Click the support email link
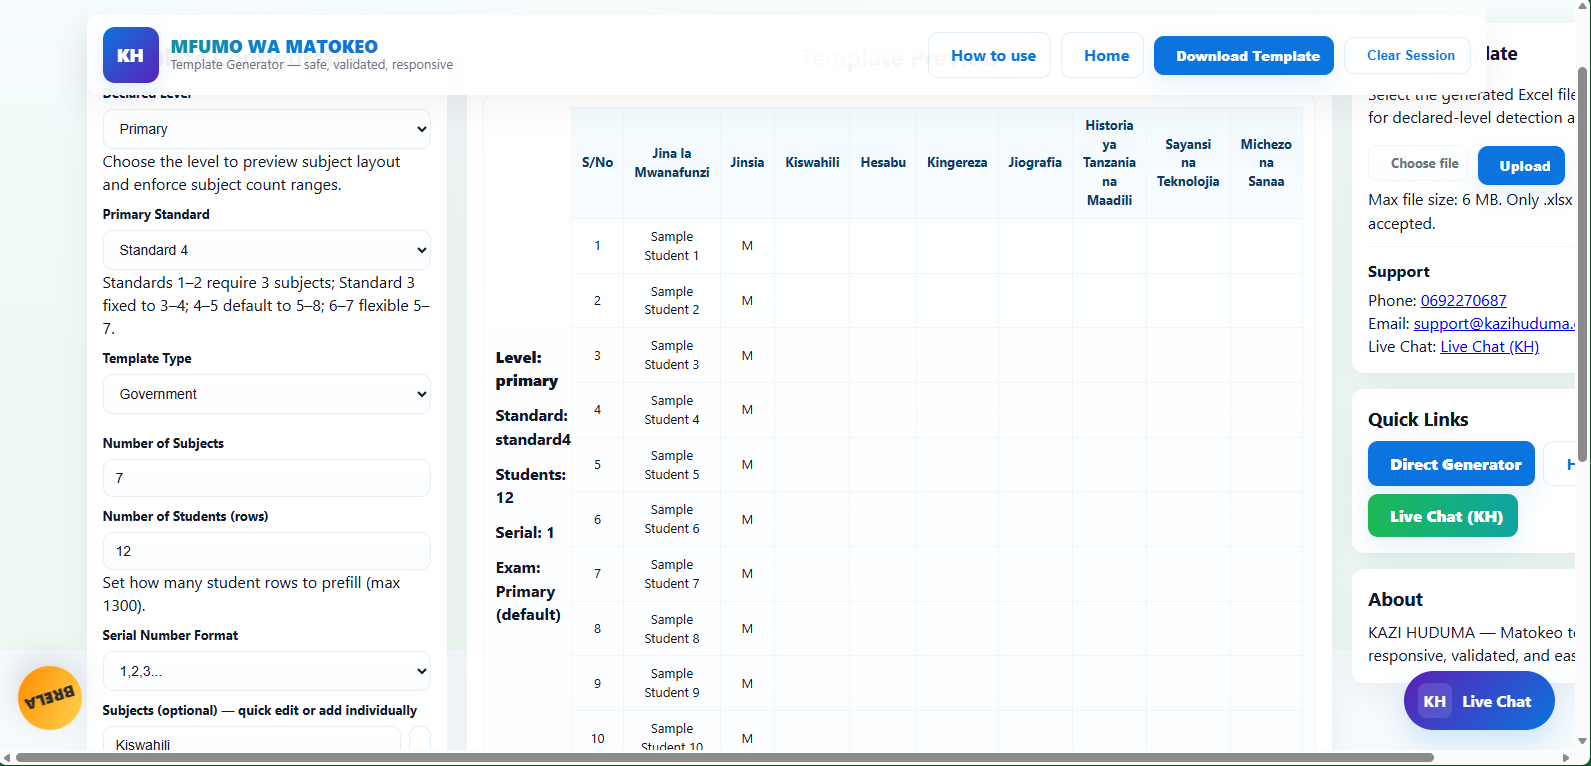 tap(1496, 323)
